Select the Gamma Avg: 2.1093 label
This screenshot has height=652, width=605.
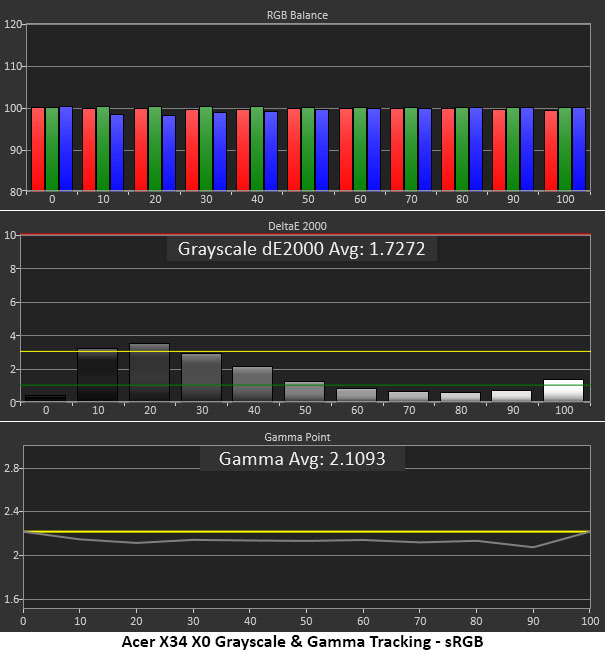302,459
